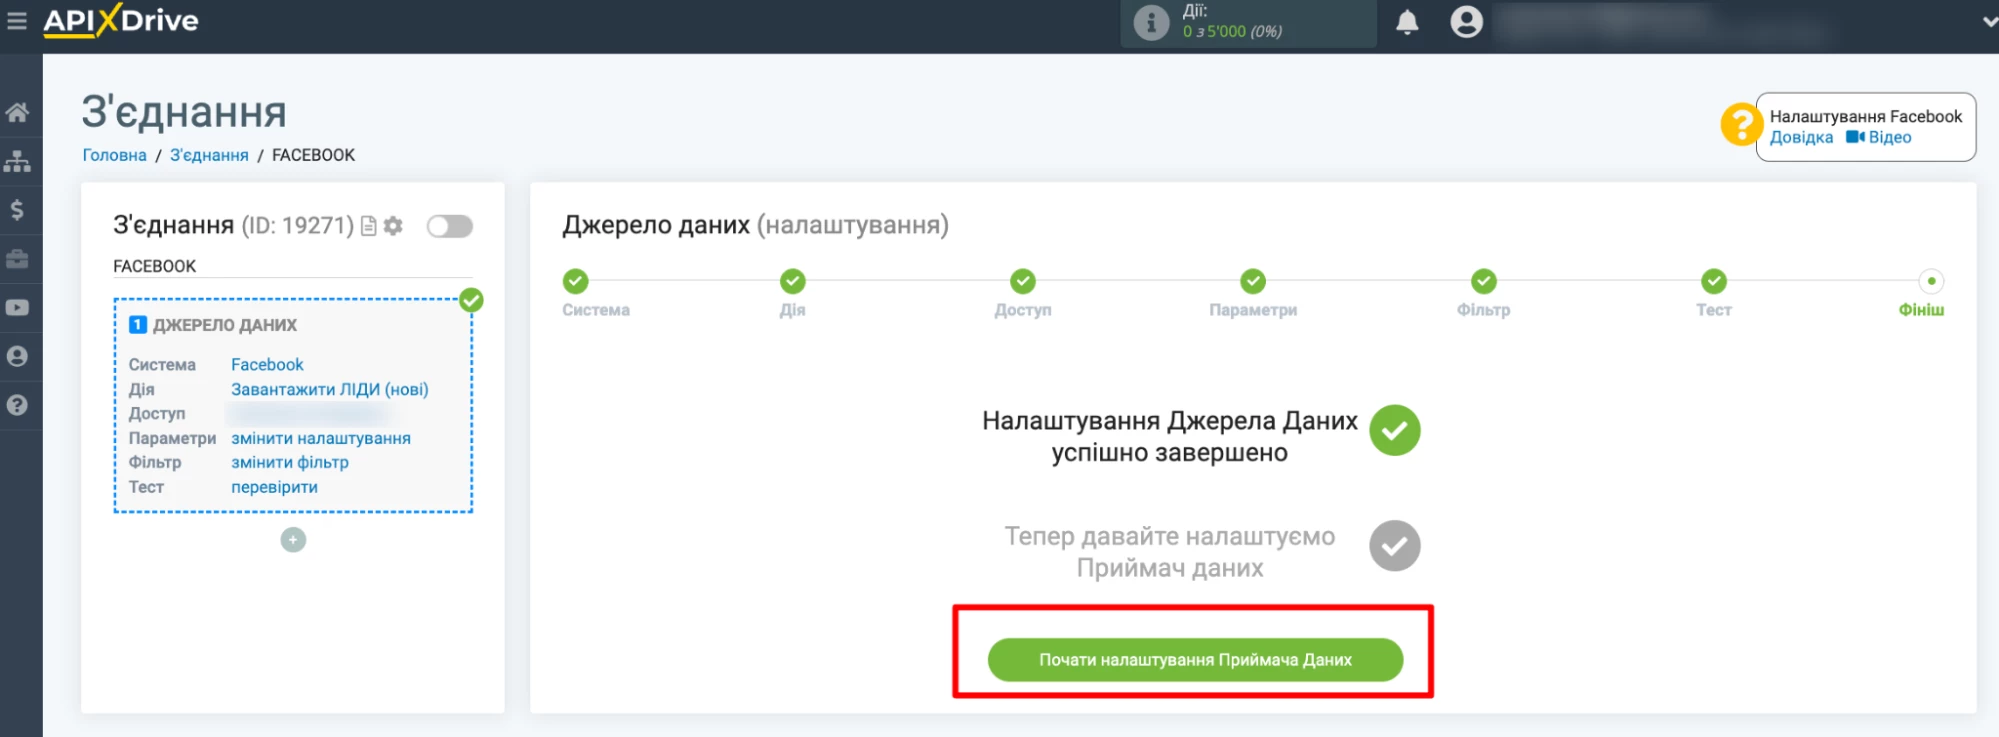Open the briefcase sidebar icon
Viewport: 1999px width, 737px height.
[17, 259]
